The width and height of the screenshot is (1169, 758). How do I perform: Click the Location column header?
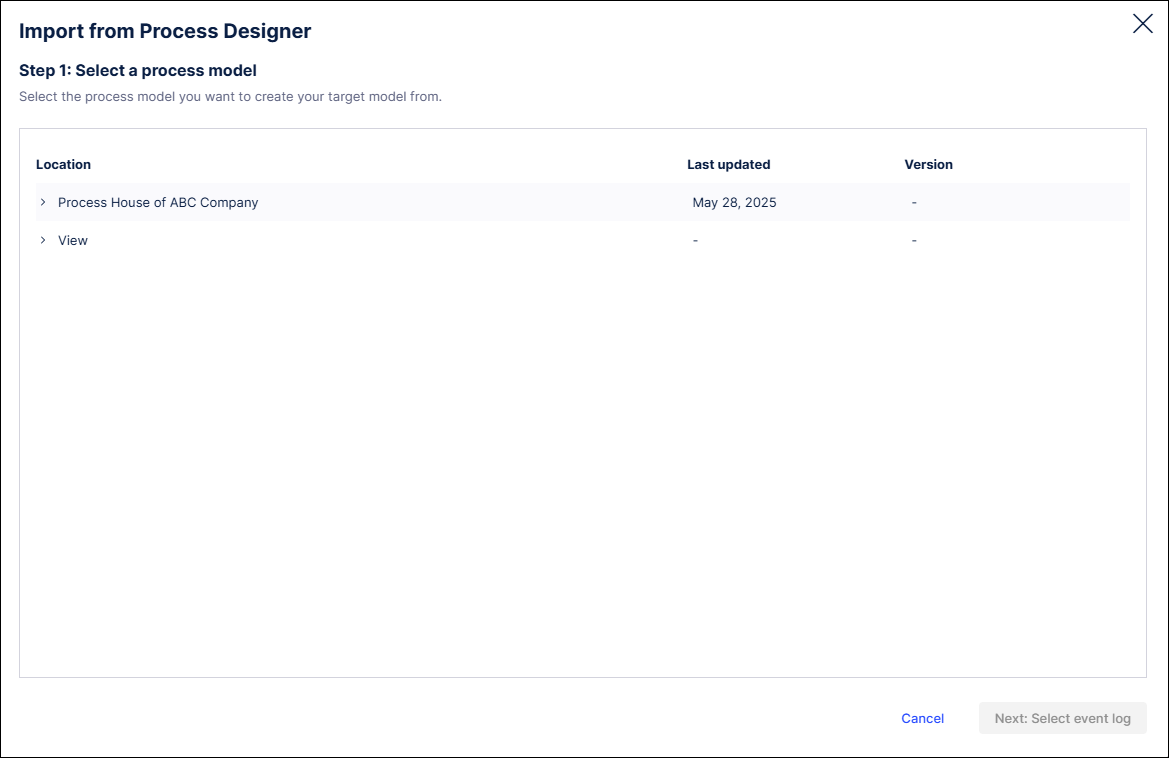tap(63, 165)
